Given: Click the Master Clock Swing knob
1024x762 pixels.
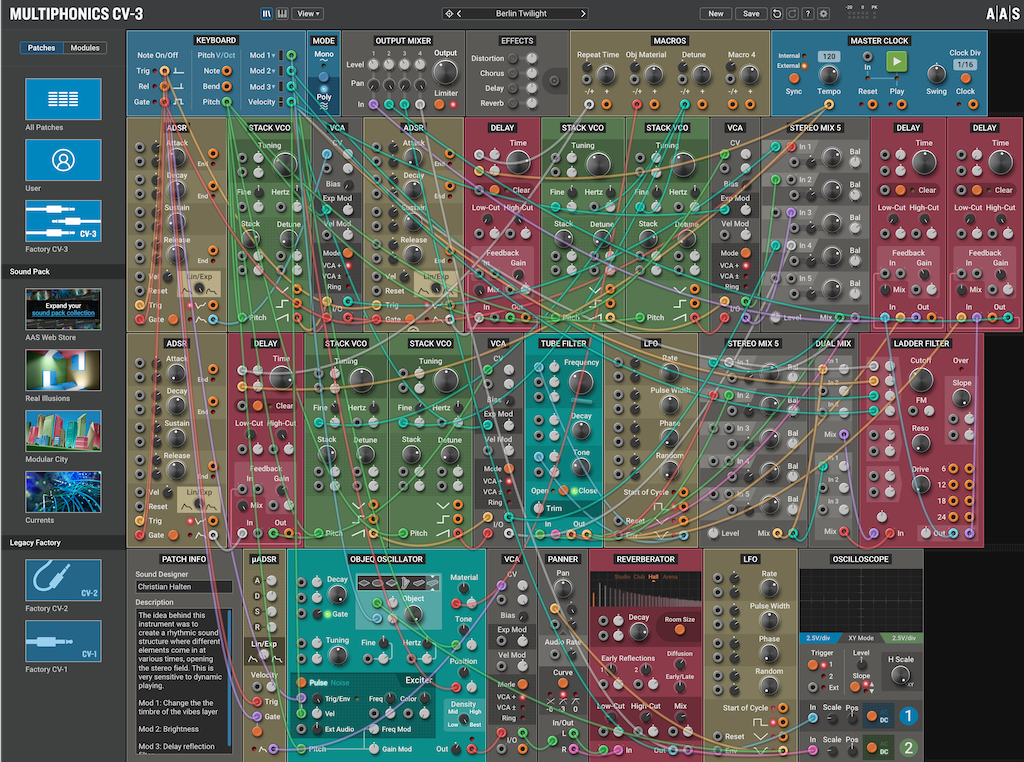Looking at the screenshot, I should coord(936,74).
